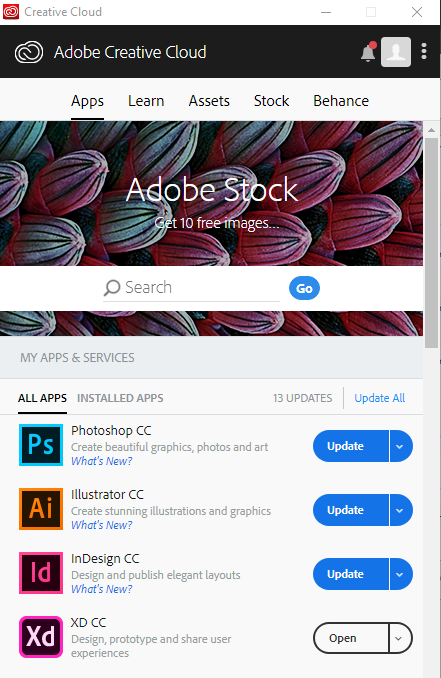Expand the XD Open dropdown arrow
The image size is (441, 678).
[x=400, y=638]
